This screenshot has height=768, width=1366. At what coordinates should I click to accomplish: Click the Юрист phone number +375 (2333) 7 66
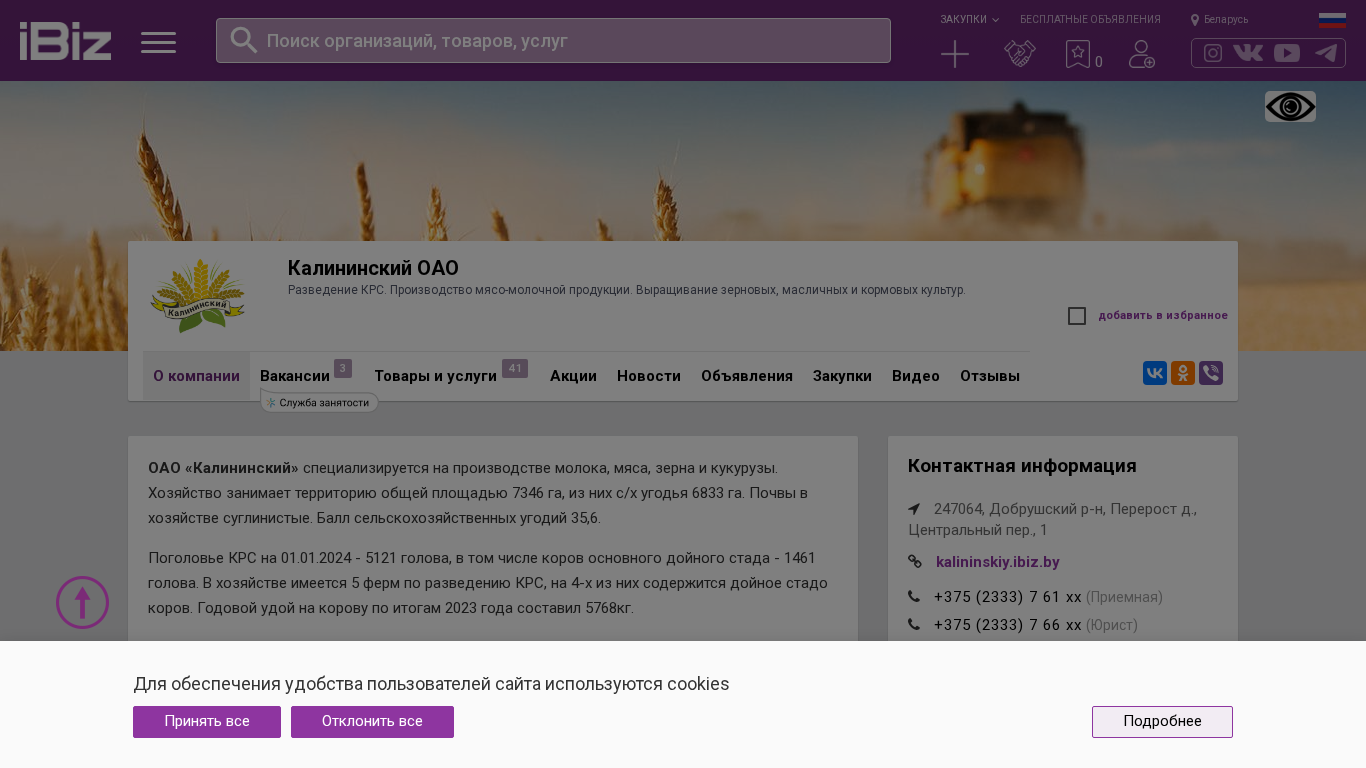[1008, 625]
